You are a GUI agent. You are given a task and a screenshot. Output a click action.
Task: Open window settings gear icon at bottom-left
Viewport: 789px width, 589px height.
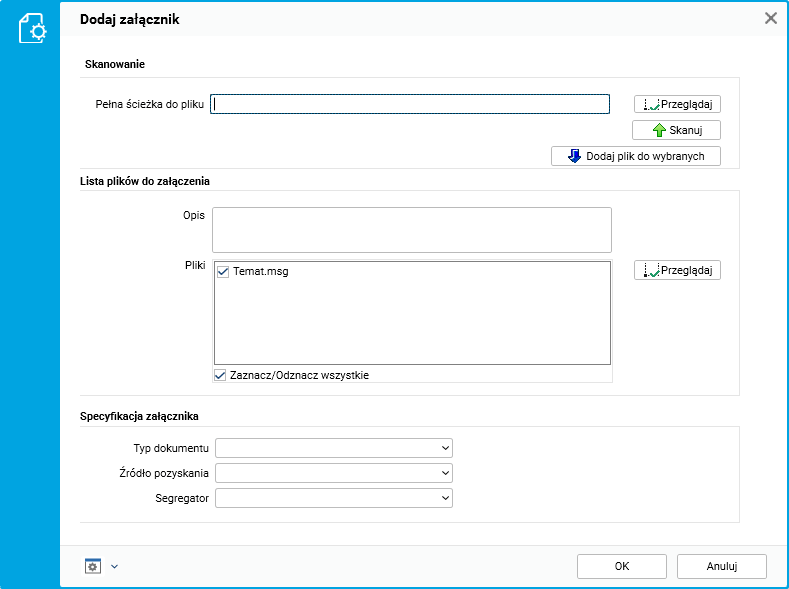coord(93,566)
